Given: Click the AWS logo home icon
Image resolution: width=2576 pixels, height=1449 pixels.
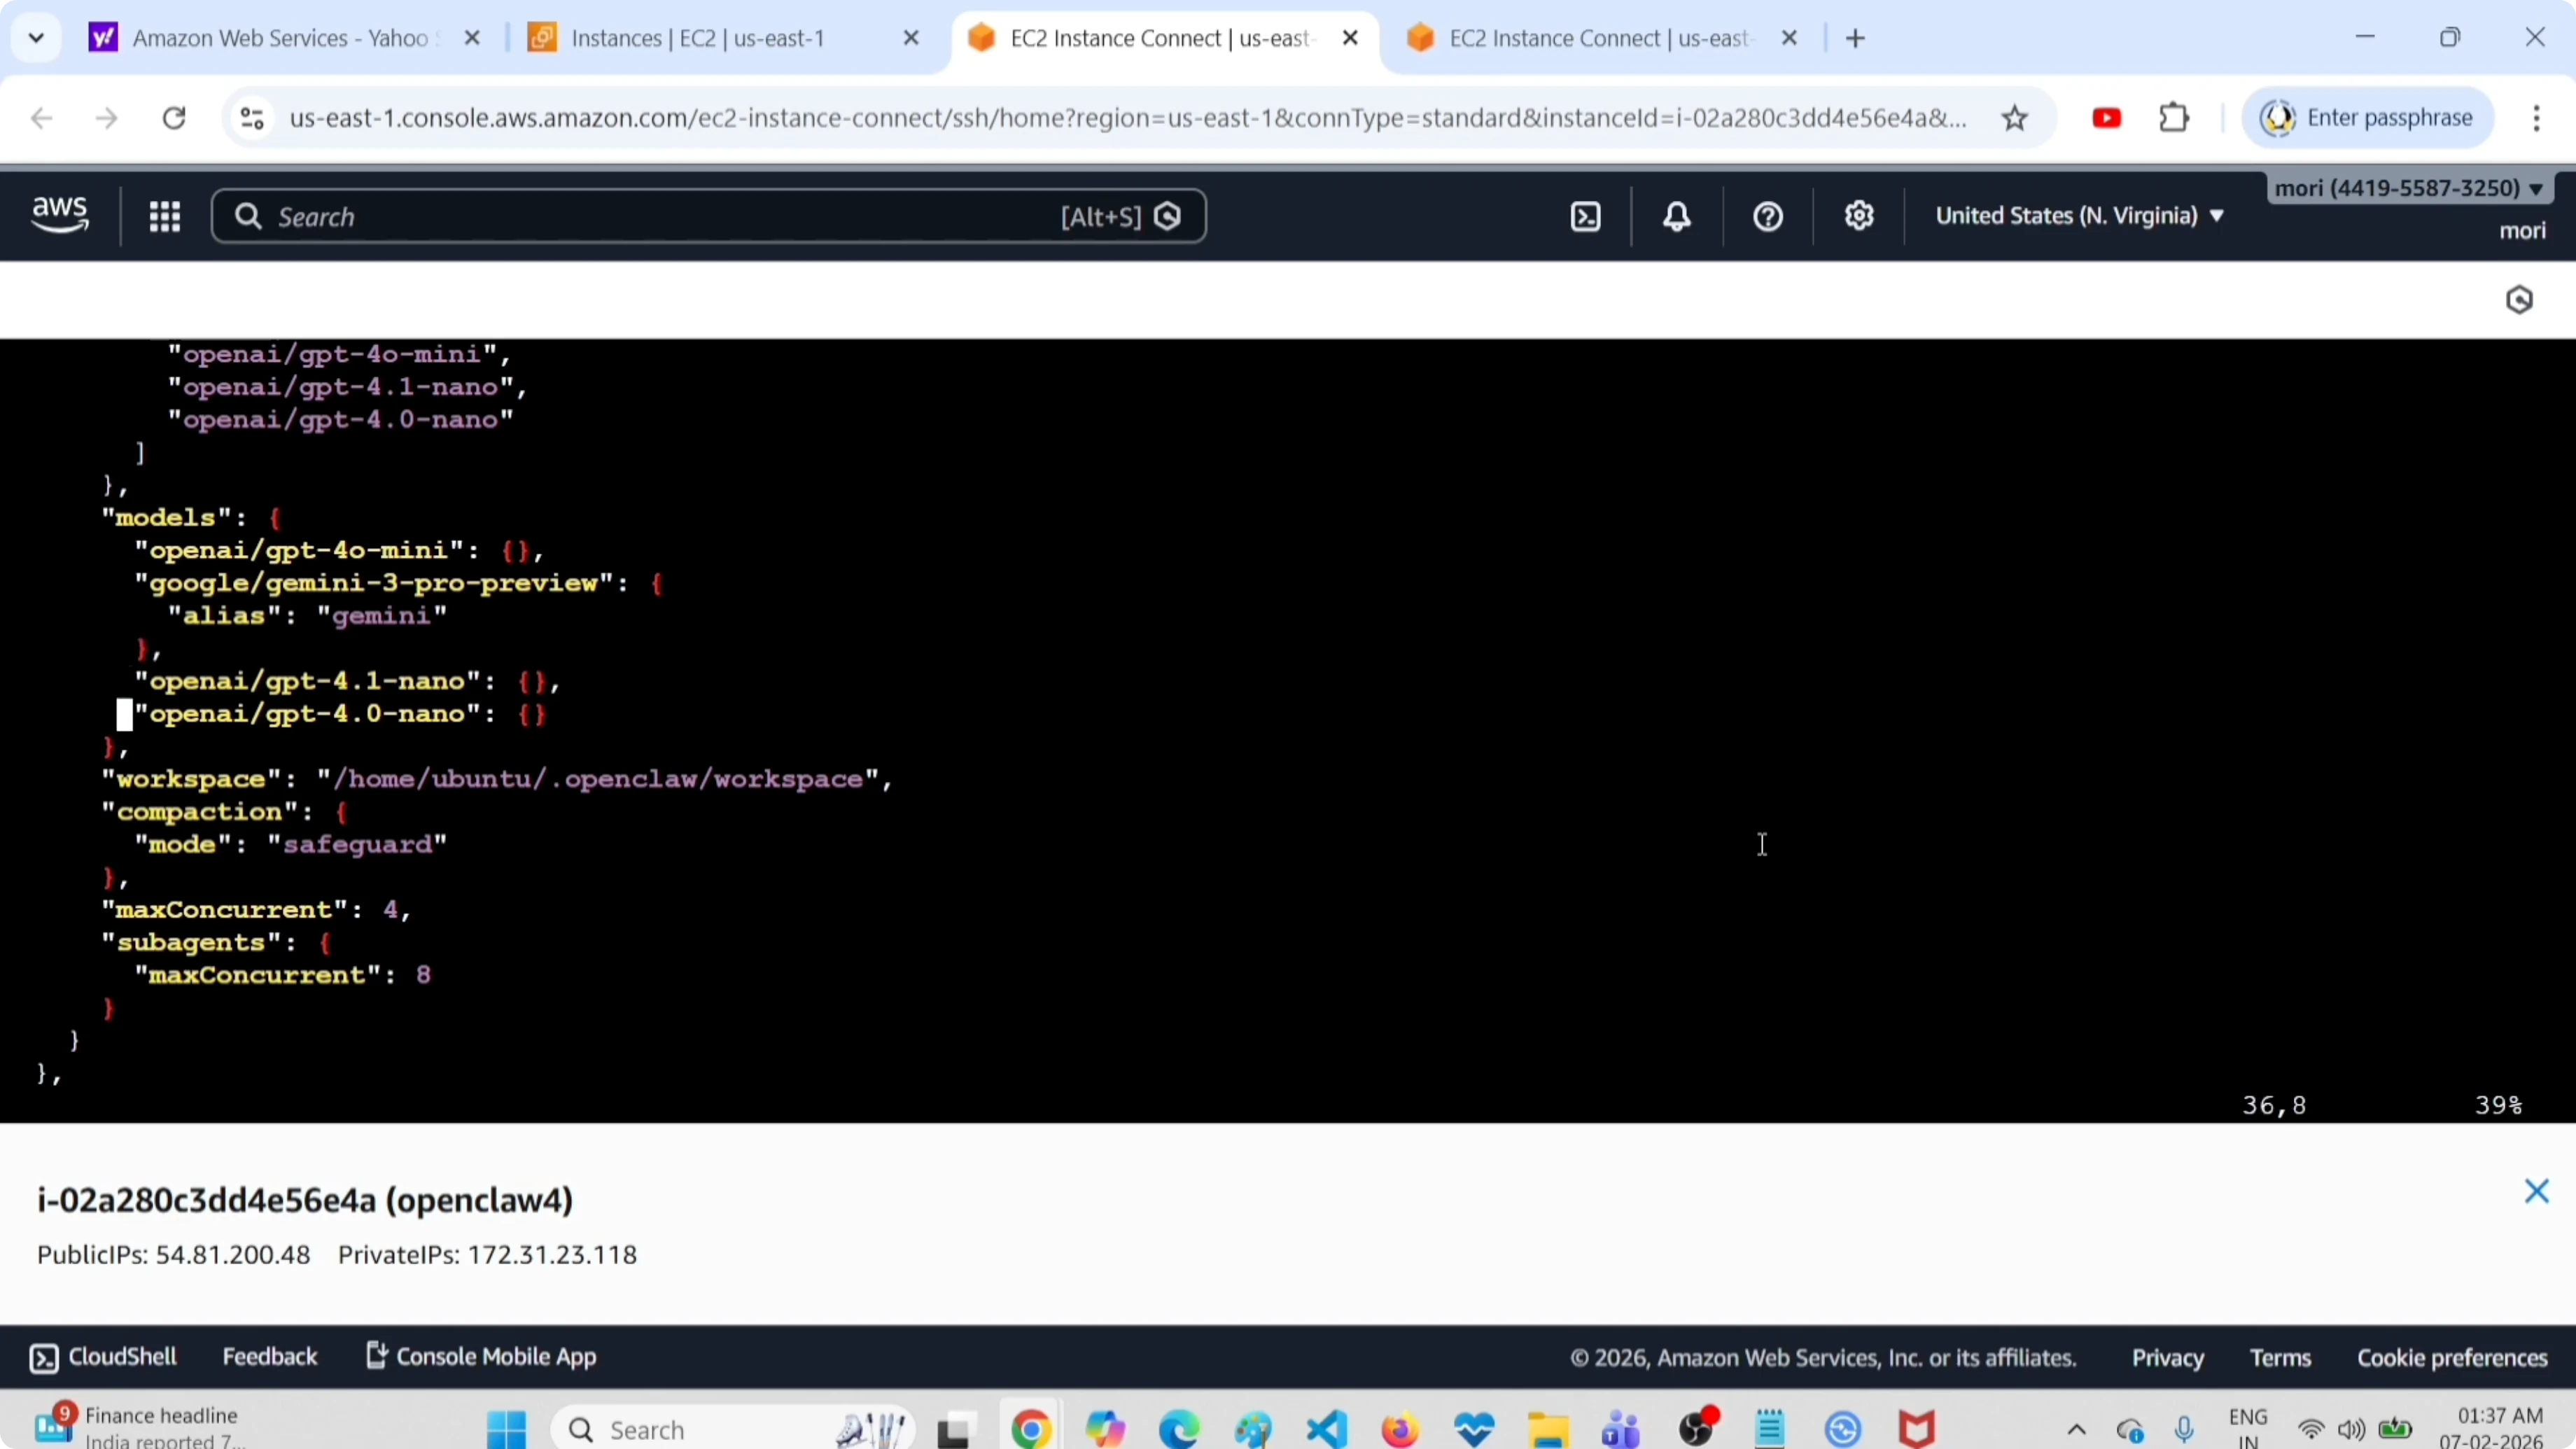Looking at the screenshot, I should [60, 215].
